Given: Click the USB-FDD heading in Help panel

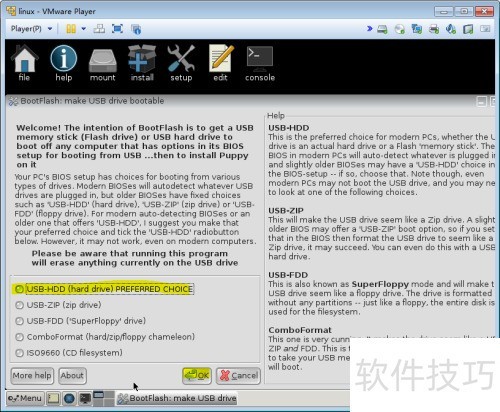Looking at the screenshot, I should (x=288, y=275).
